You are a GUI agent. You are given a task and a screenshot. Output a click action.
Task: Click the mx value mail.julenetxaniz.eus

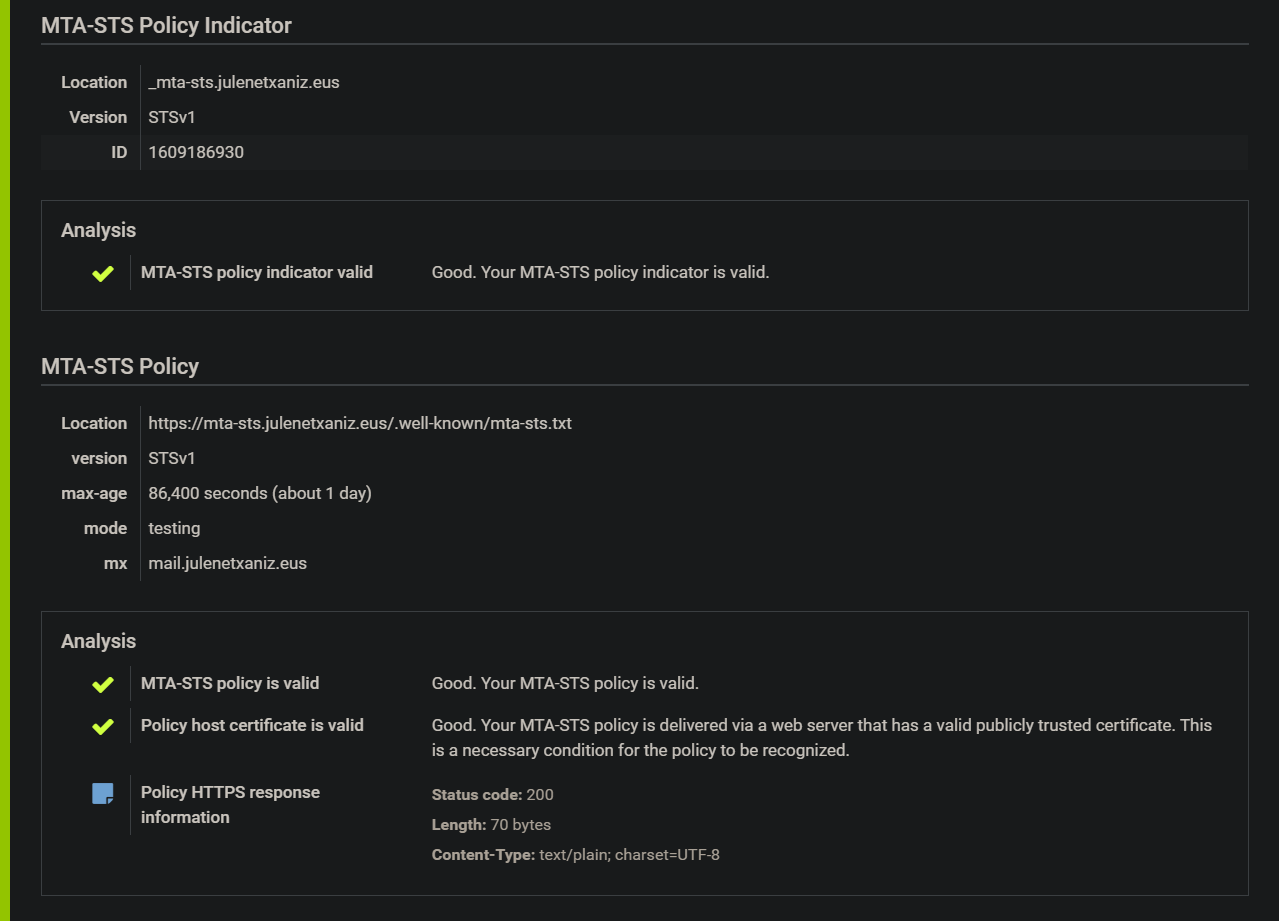tap(228, 563)
